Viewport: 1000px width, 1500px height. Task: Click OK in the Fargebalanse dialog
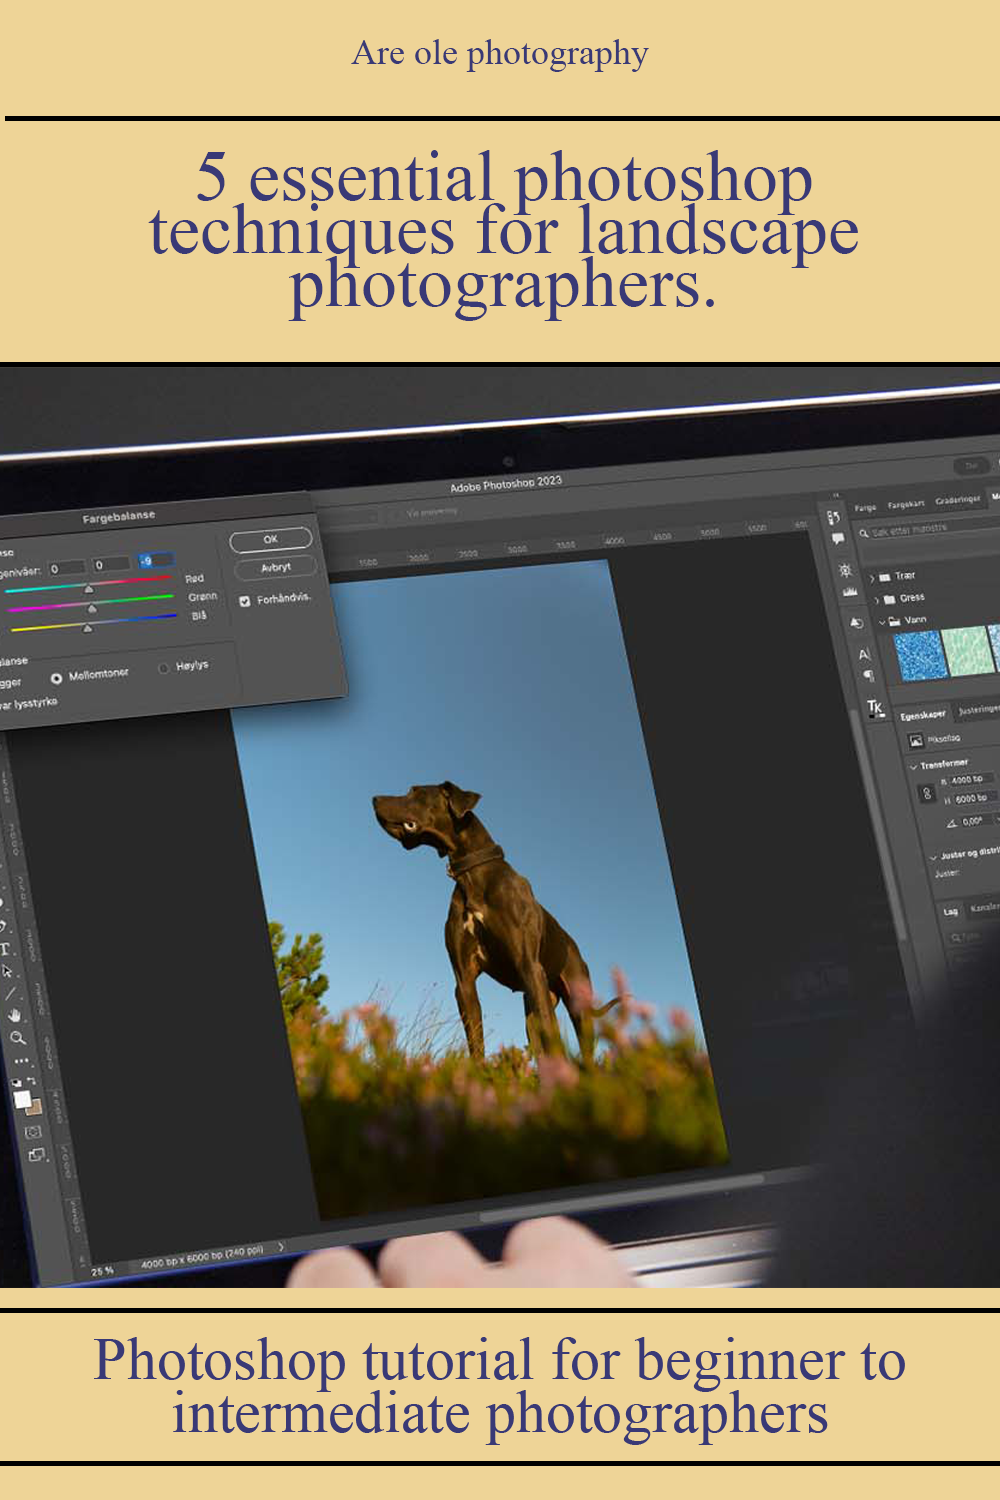[x=271, y=540]
